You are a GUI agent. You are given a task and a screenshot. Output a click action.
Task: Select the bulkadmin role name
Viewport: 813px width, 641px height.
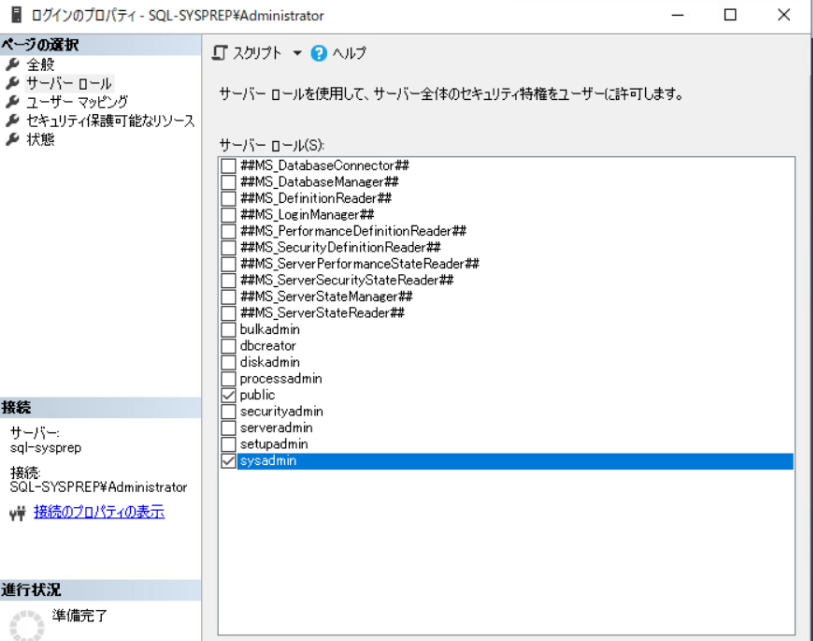click(270, 329)
